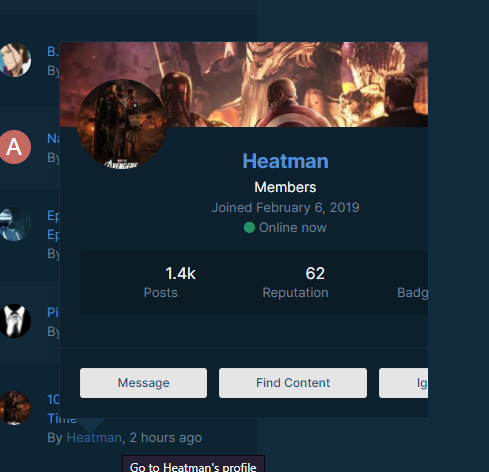Select the 62 Reputation statistic
489x472 pixels.
[x=295, y=282]
